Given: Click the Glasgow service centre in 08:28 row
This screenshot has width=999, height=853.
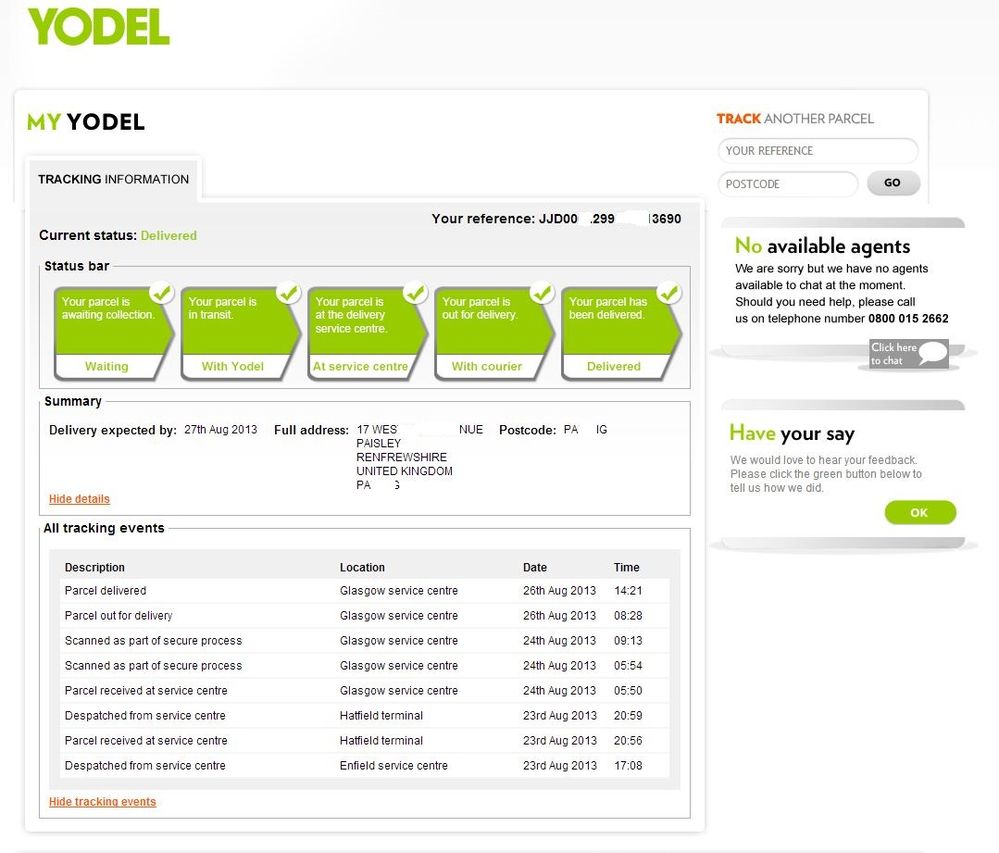Looking at the screenshot, I should coord(399,615).
